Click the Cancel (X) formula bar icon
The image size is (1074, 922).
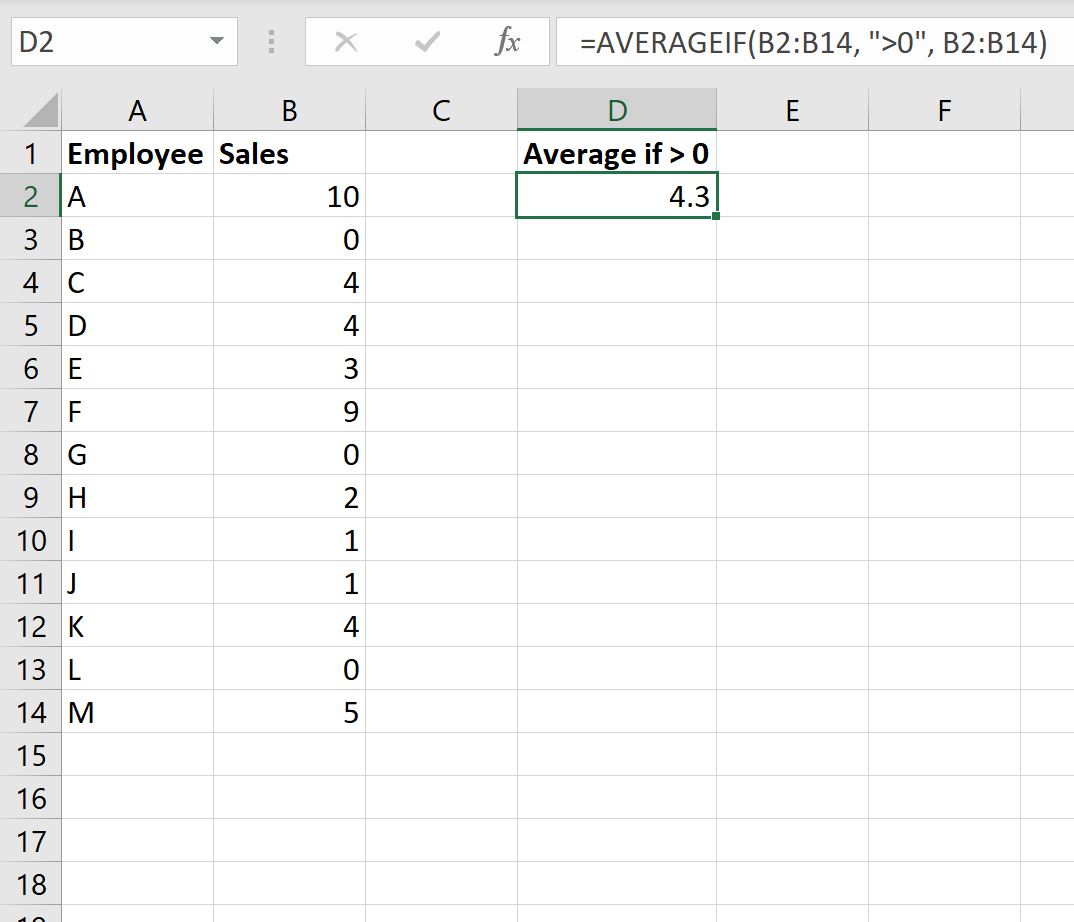[346, 42]
